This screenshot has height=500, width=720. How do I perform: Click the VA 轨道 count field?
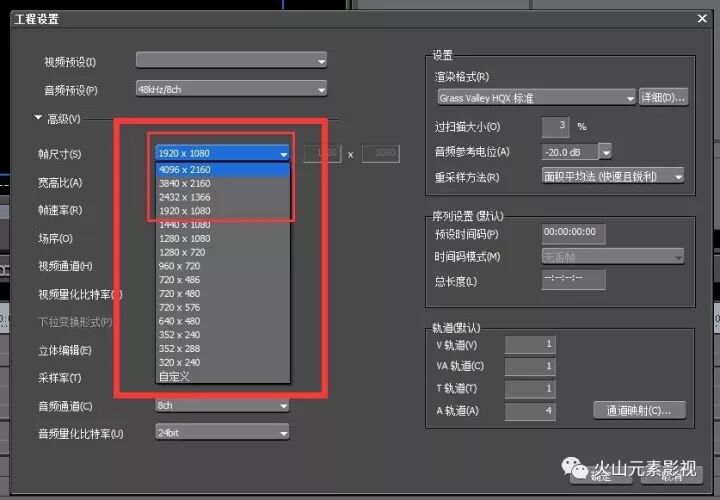(530, 366)
